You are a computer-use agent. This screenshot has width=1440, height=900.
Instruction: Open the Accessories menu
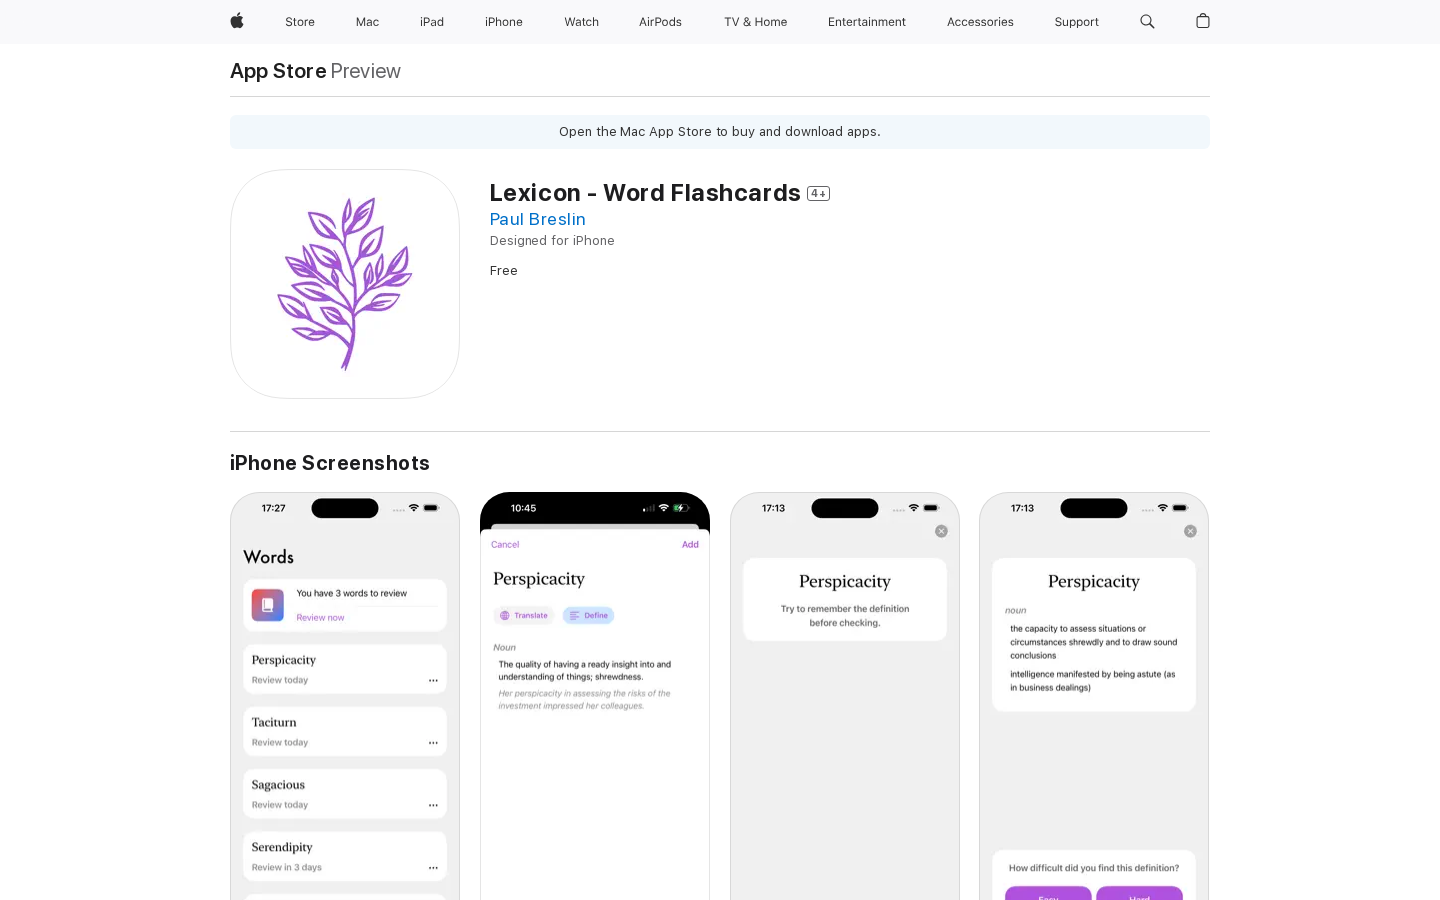pyautogui.click(x=980, y=22)
